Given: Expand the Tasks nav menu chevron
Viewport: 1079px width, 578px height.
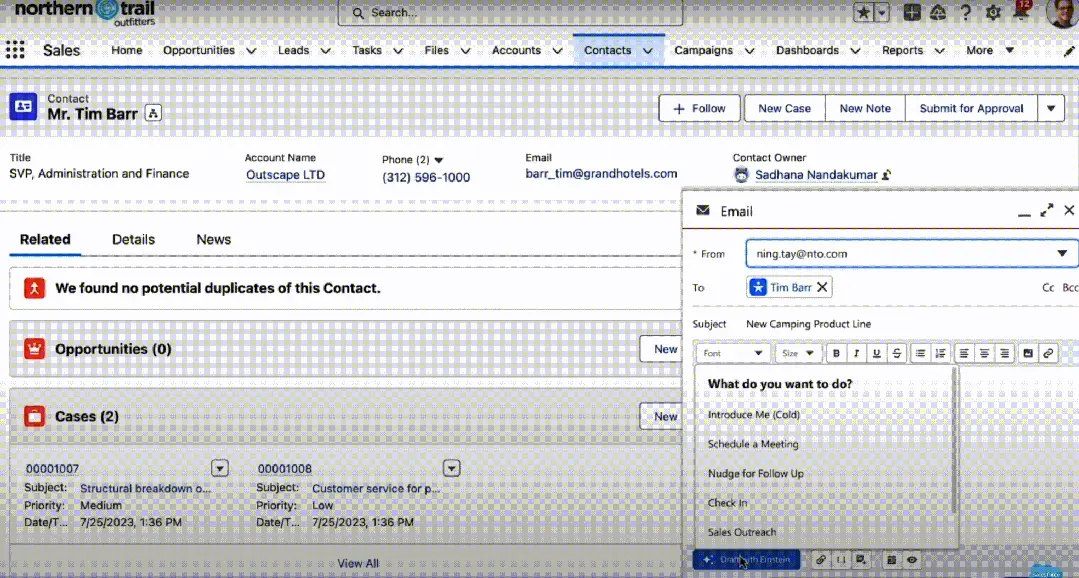Looking at the screenshot, I should (x=398, y=51).
